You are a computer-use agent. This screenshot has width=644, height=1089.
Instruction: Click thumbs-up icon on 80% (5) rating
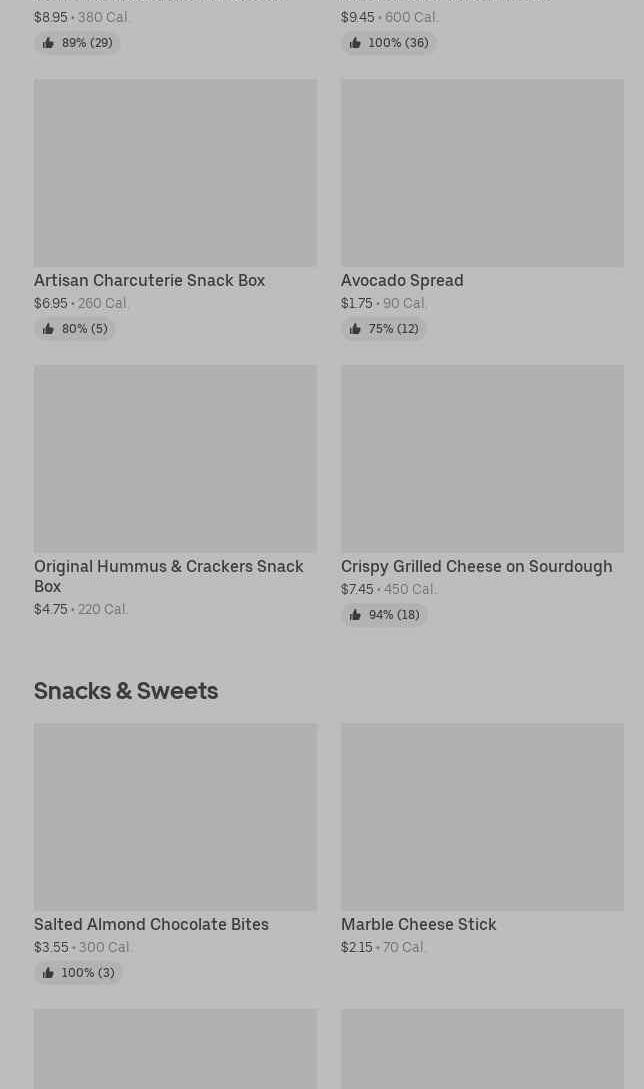coord(48,329)
